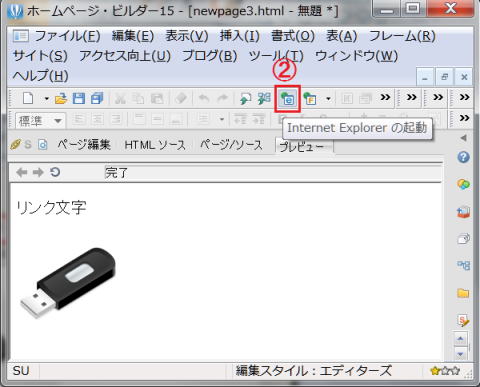Undo the last action

tap(204, 99)
